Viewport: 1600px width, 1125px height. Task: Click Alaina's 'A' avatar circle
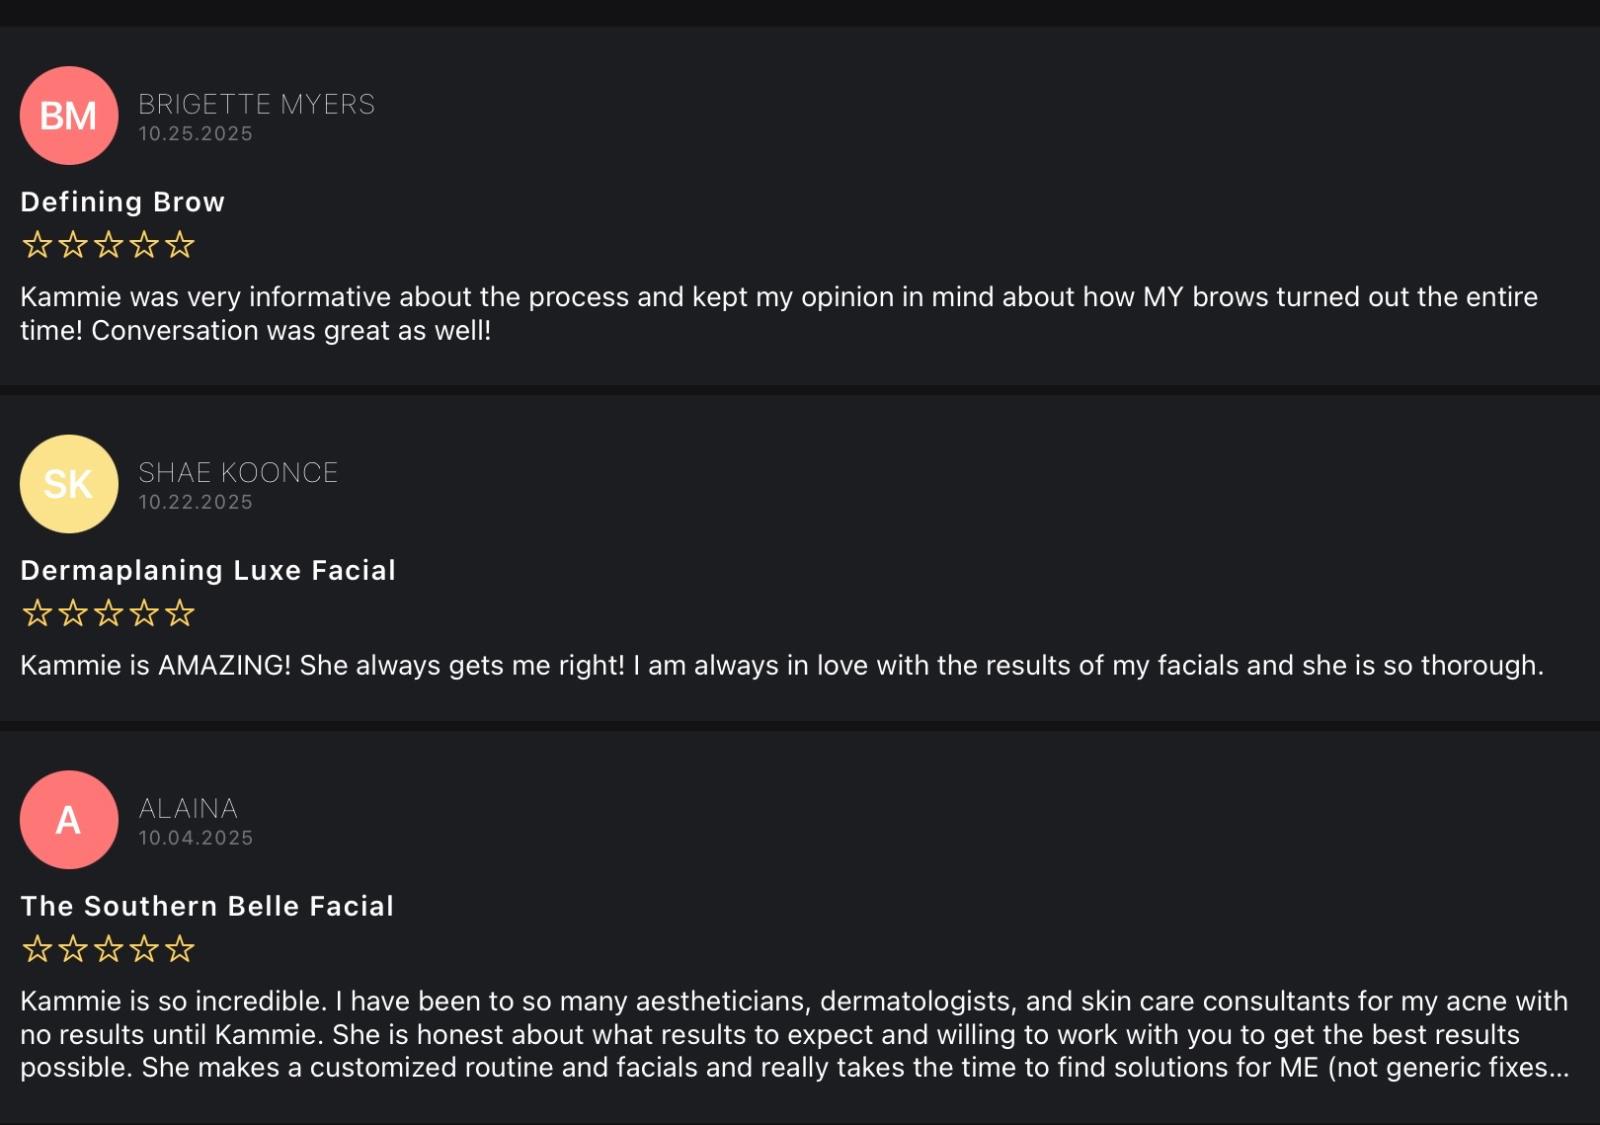coord(69,820)
